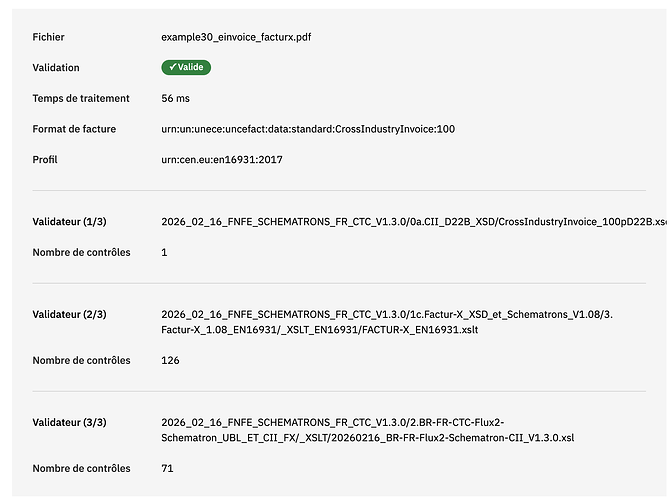Viewport: 671px width, 500px height.
Task: Click the control count 71
Action: click(x=167, y=468)
